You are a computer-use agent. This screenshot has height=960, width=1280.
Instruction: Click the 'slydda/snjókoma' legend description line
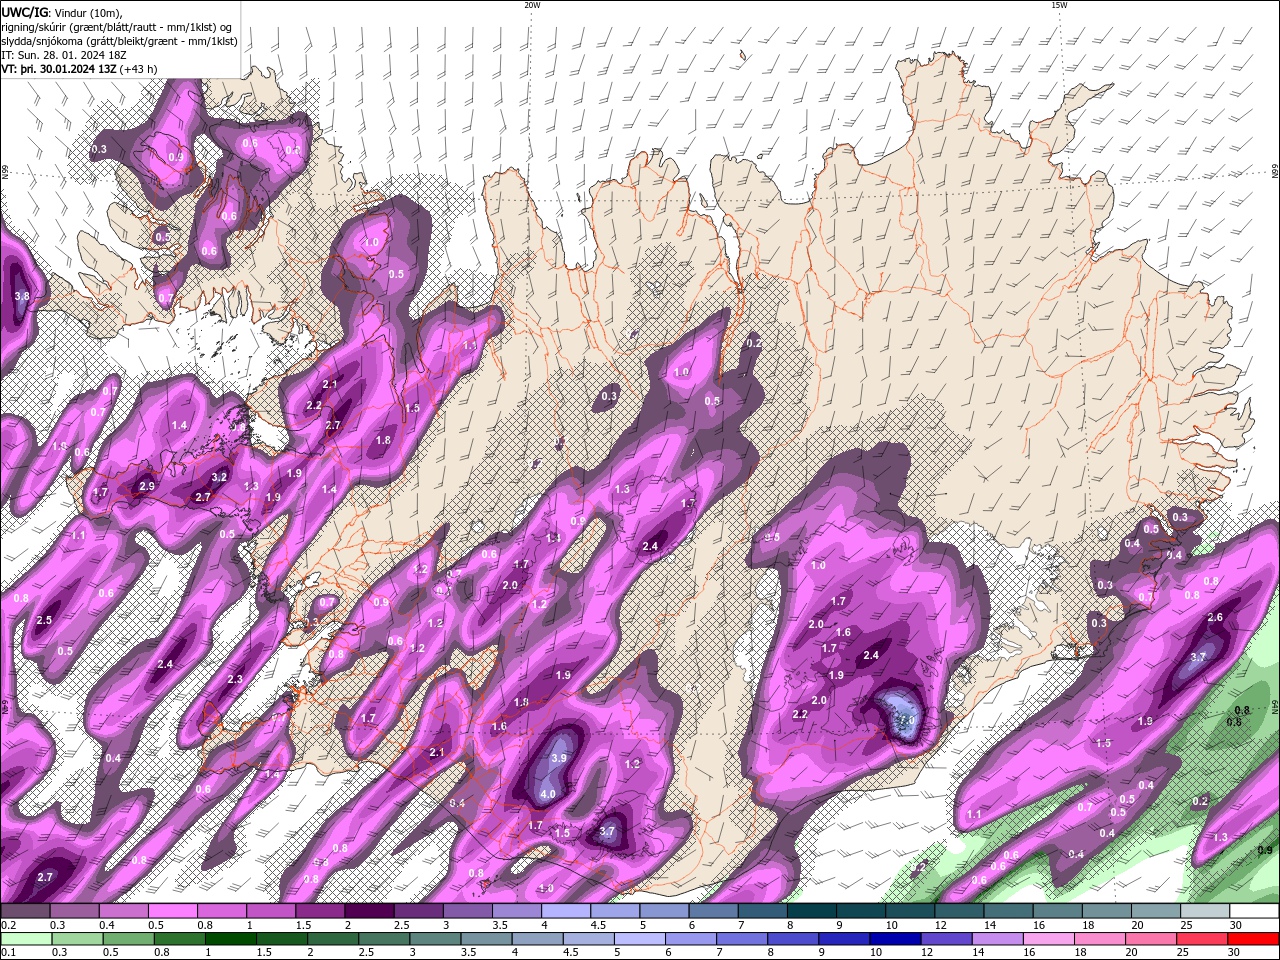point(119,41)
